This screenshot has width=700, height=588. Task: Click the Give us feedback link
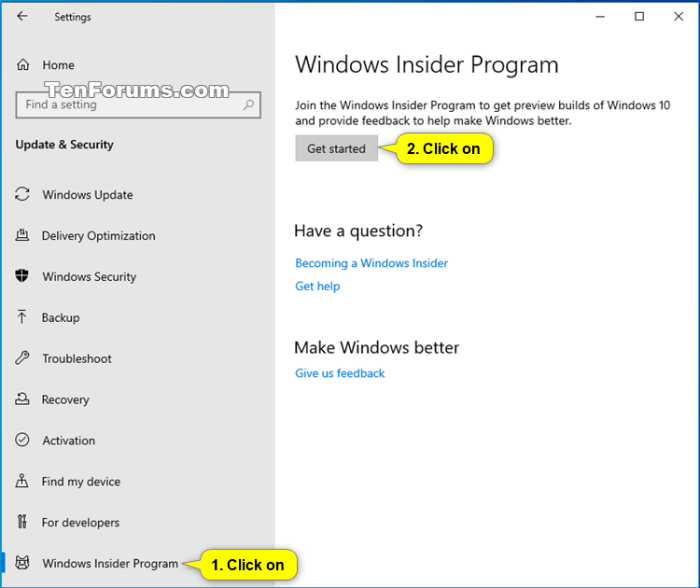click(340, 373)
